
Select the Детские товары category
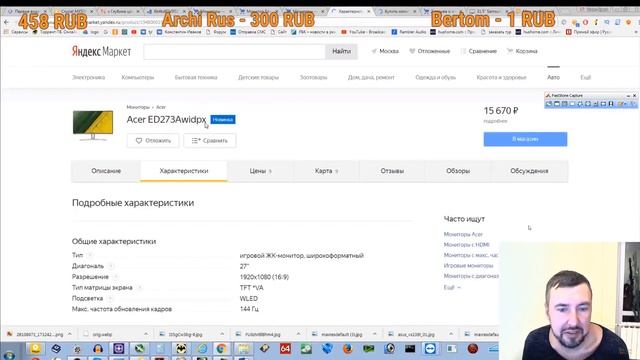258,77
